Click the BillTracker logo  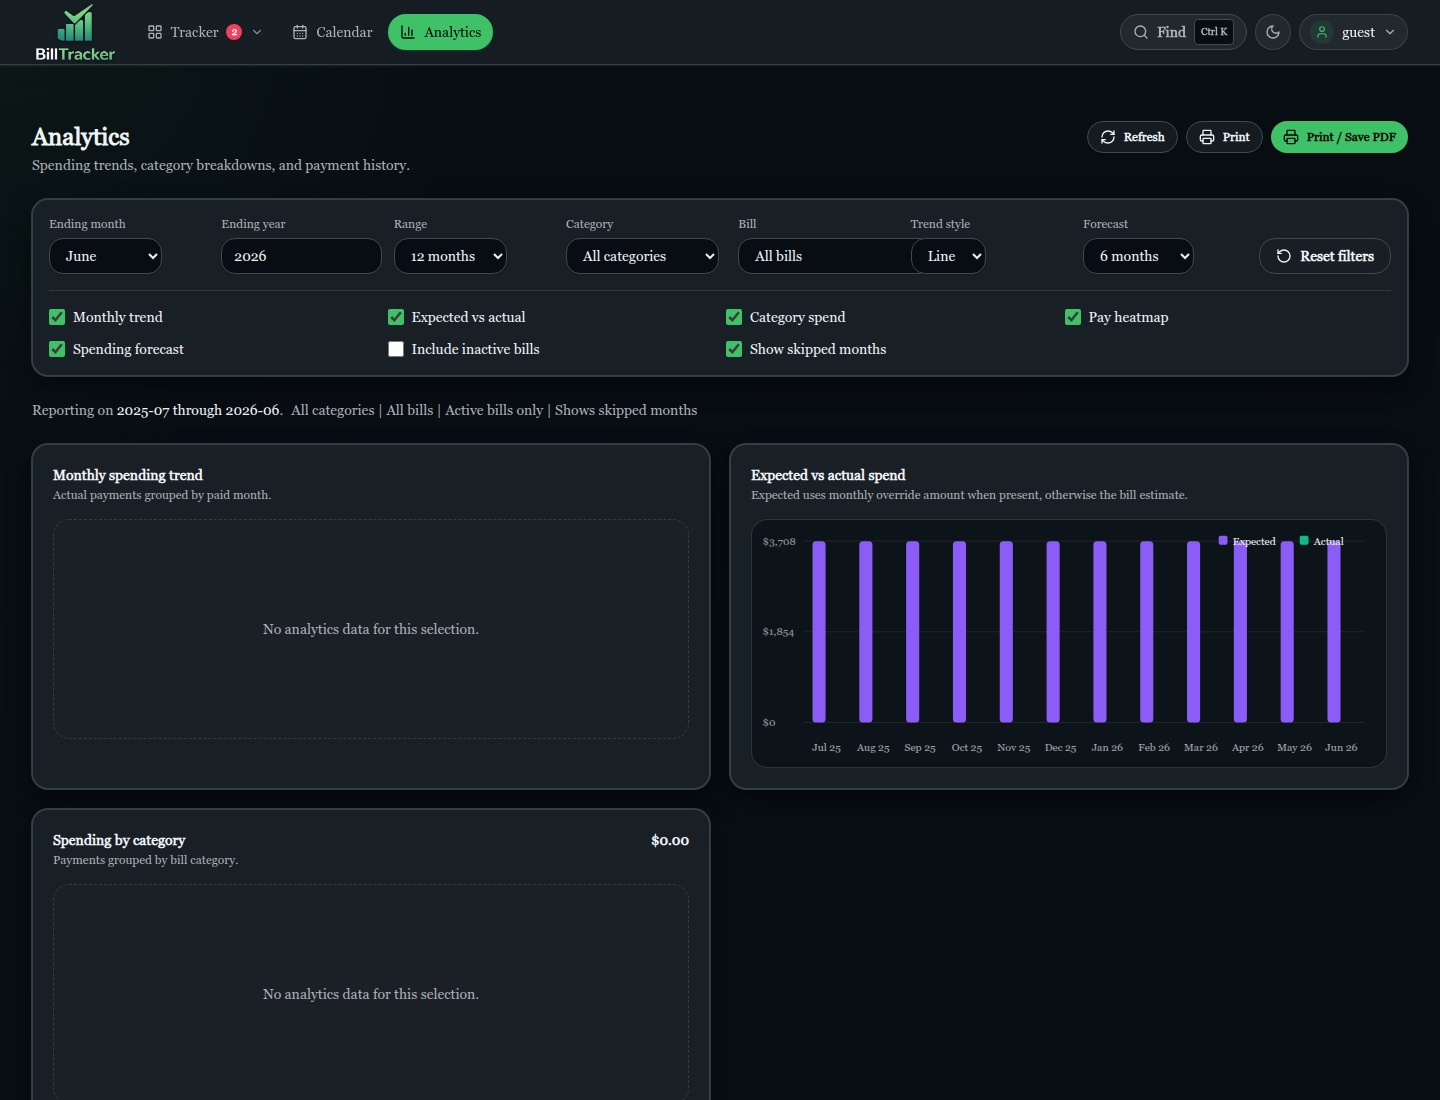tap(75, 33)
